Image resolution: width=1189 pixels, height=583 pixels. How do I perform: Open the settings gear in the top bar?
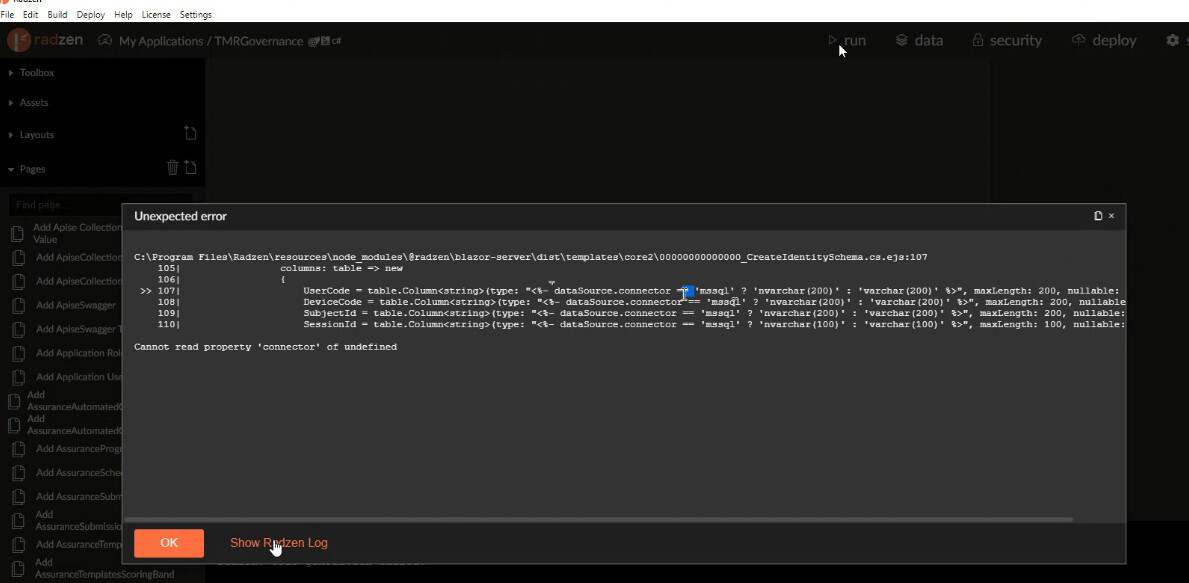(x=1172, y=40)
